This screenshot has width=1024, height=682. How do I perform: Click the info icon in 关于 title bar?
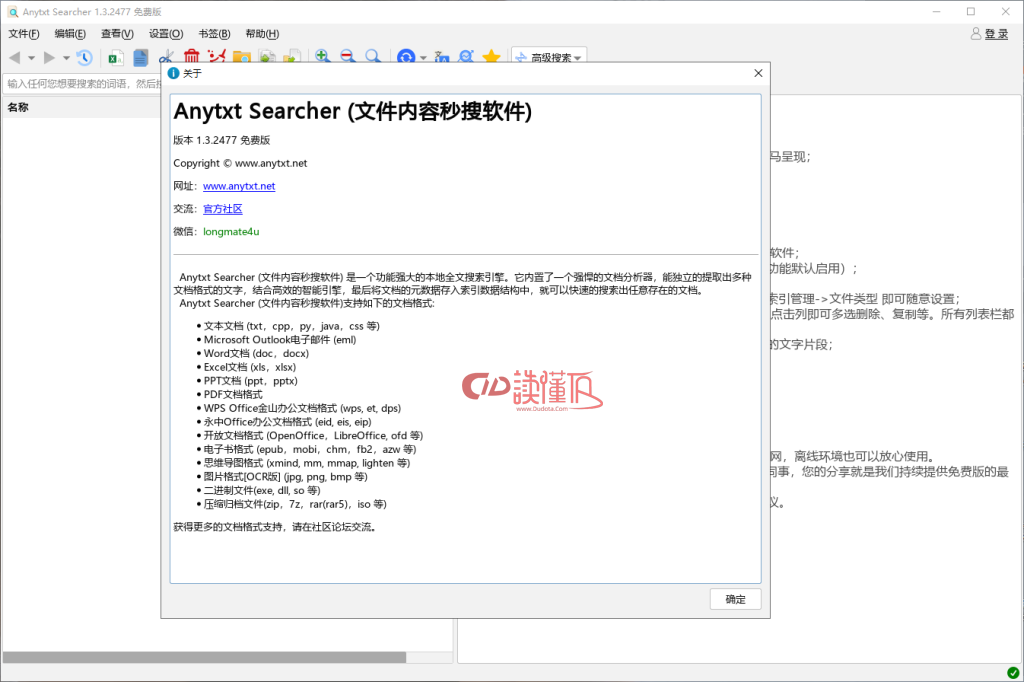click(173, 73)
